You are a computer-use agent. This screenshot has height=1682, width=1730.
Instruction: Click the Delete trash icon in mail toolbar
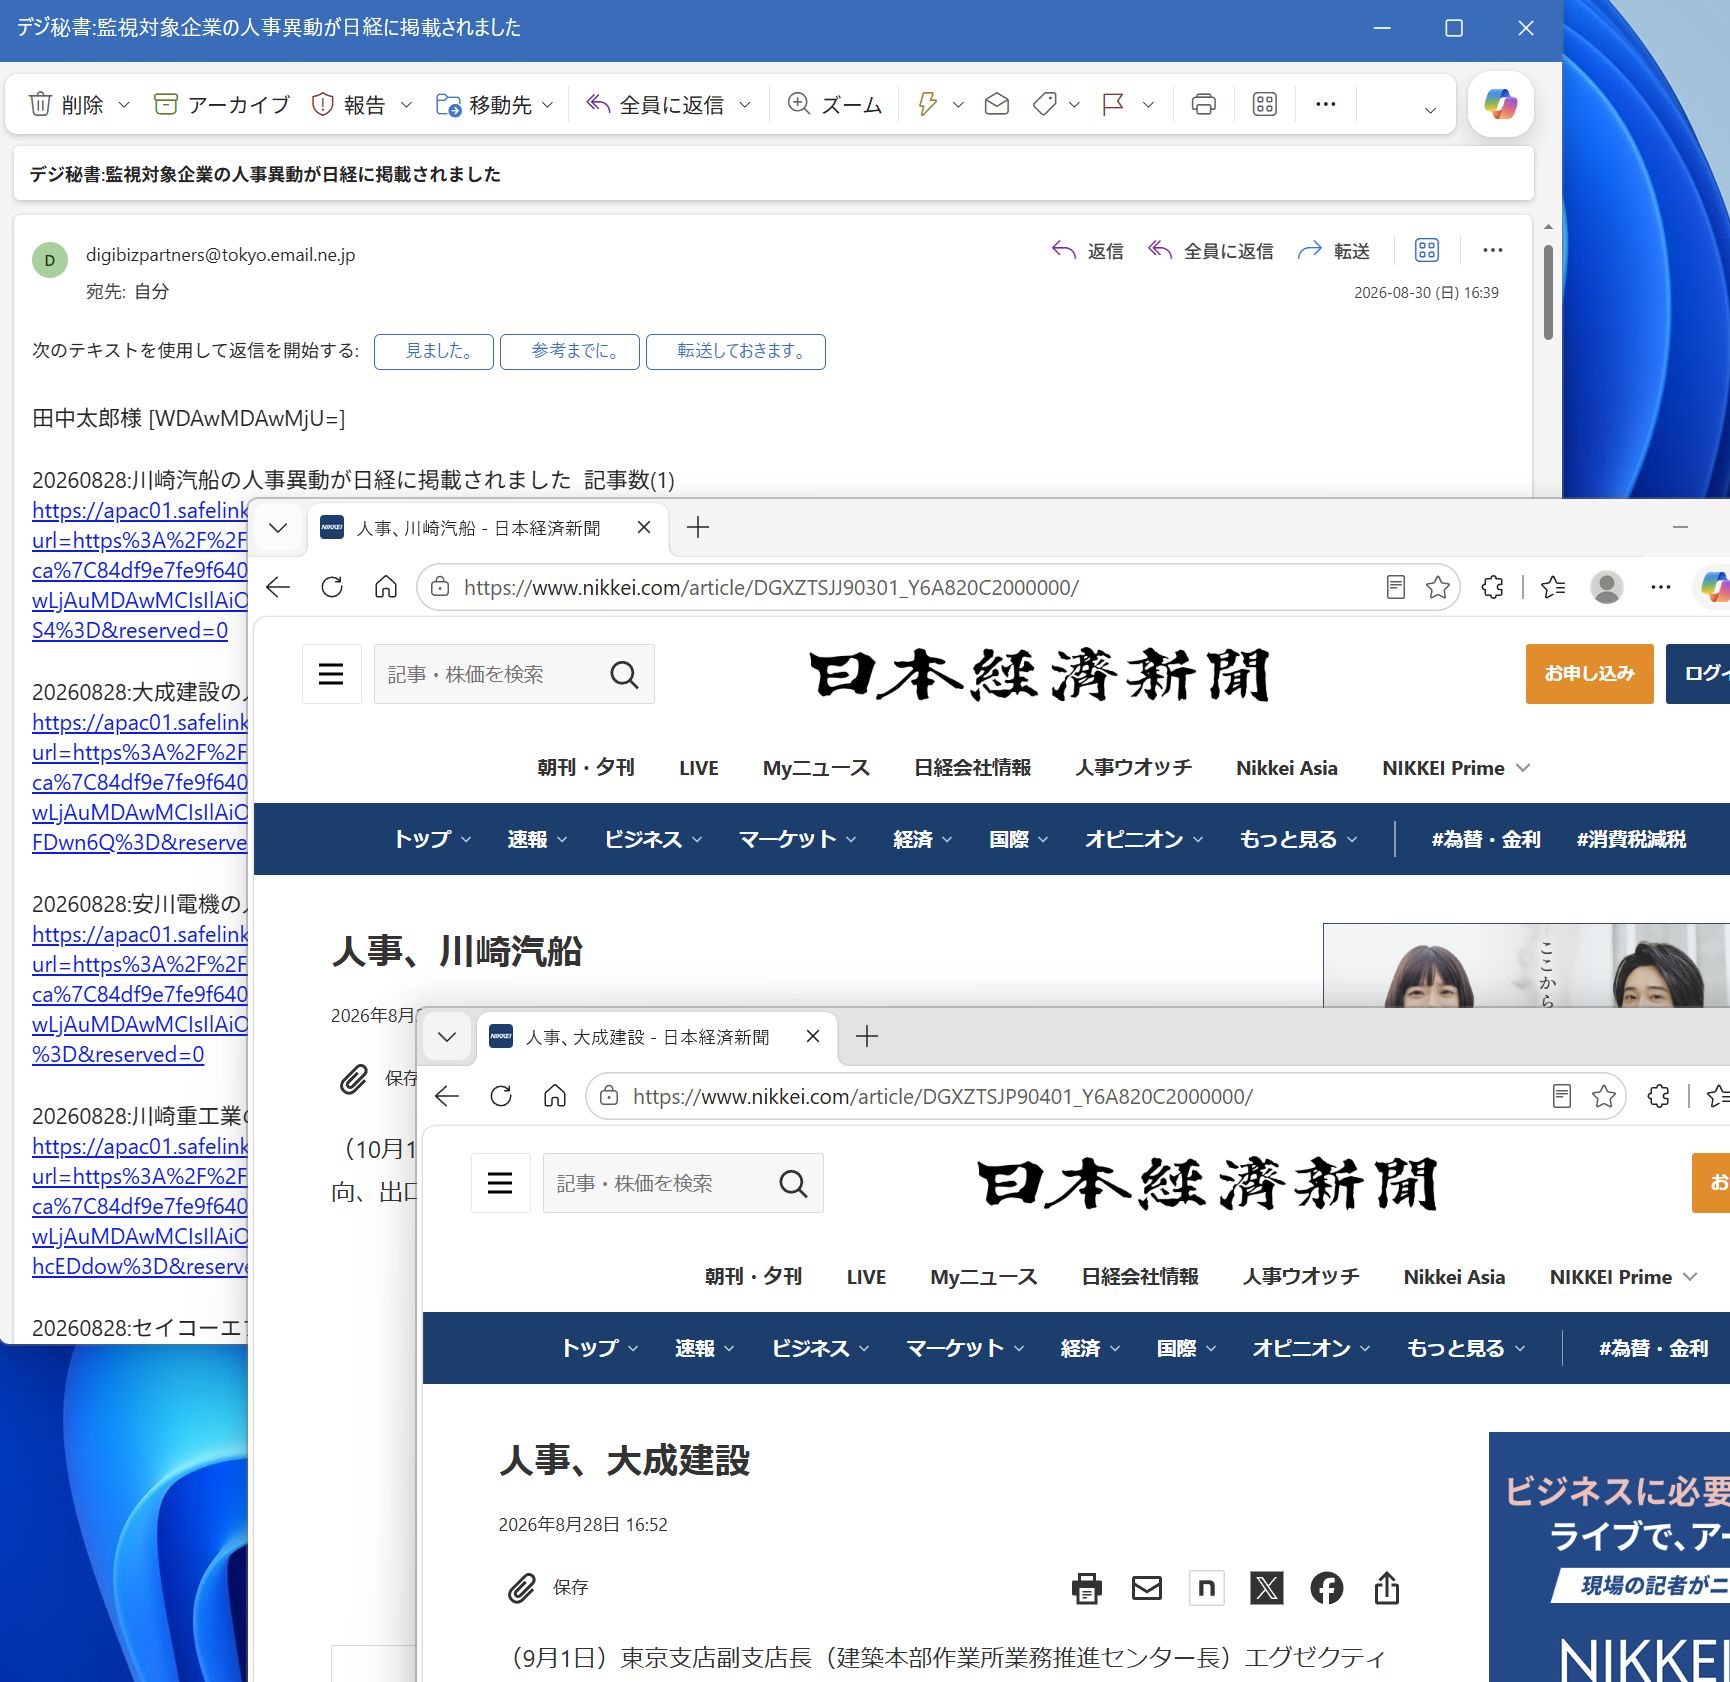[x=40, y=104]
